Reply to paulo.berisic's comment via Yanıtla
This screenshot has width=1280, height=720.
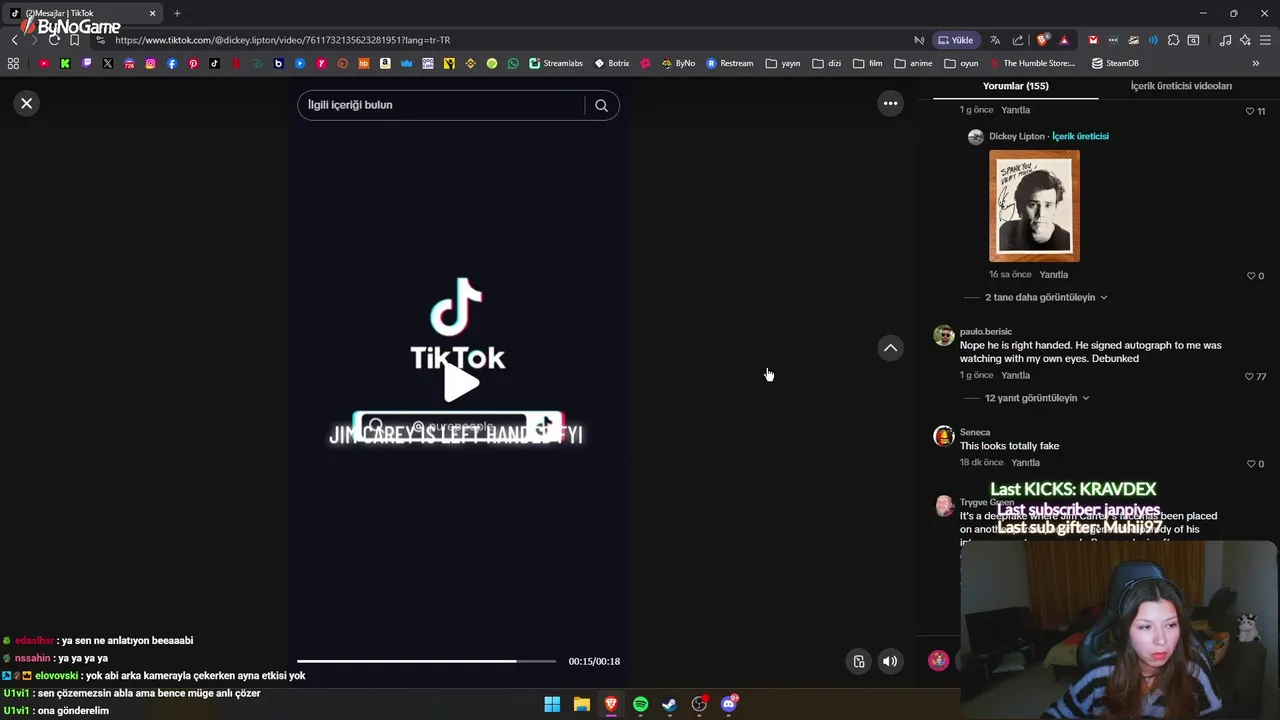click(x=1015, y=376)
